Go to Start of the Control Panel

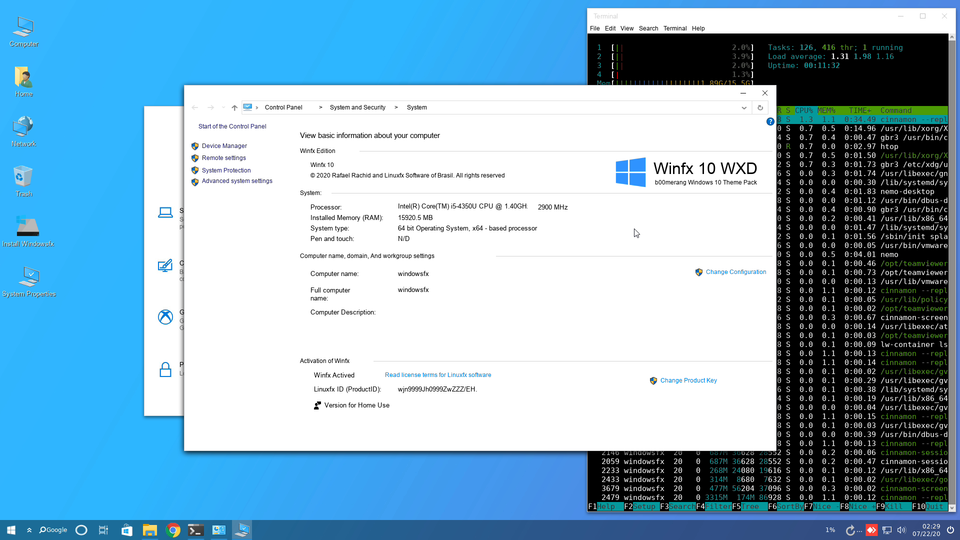[232, 126]
